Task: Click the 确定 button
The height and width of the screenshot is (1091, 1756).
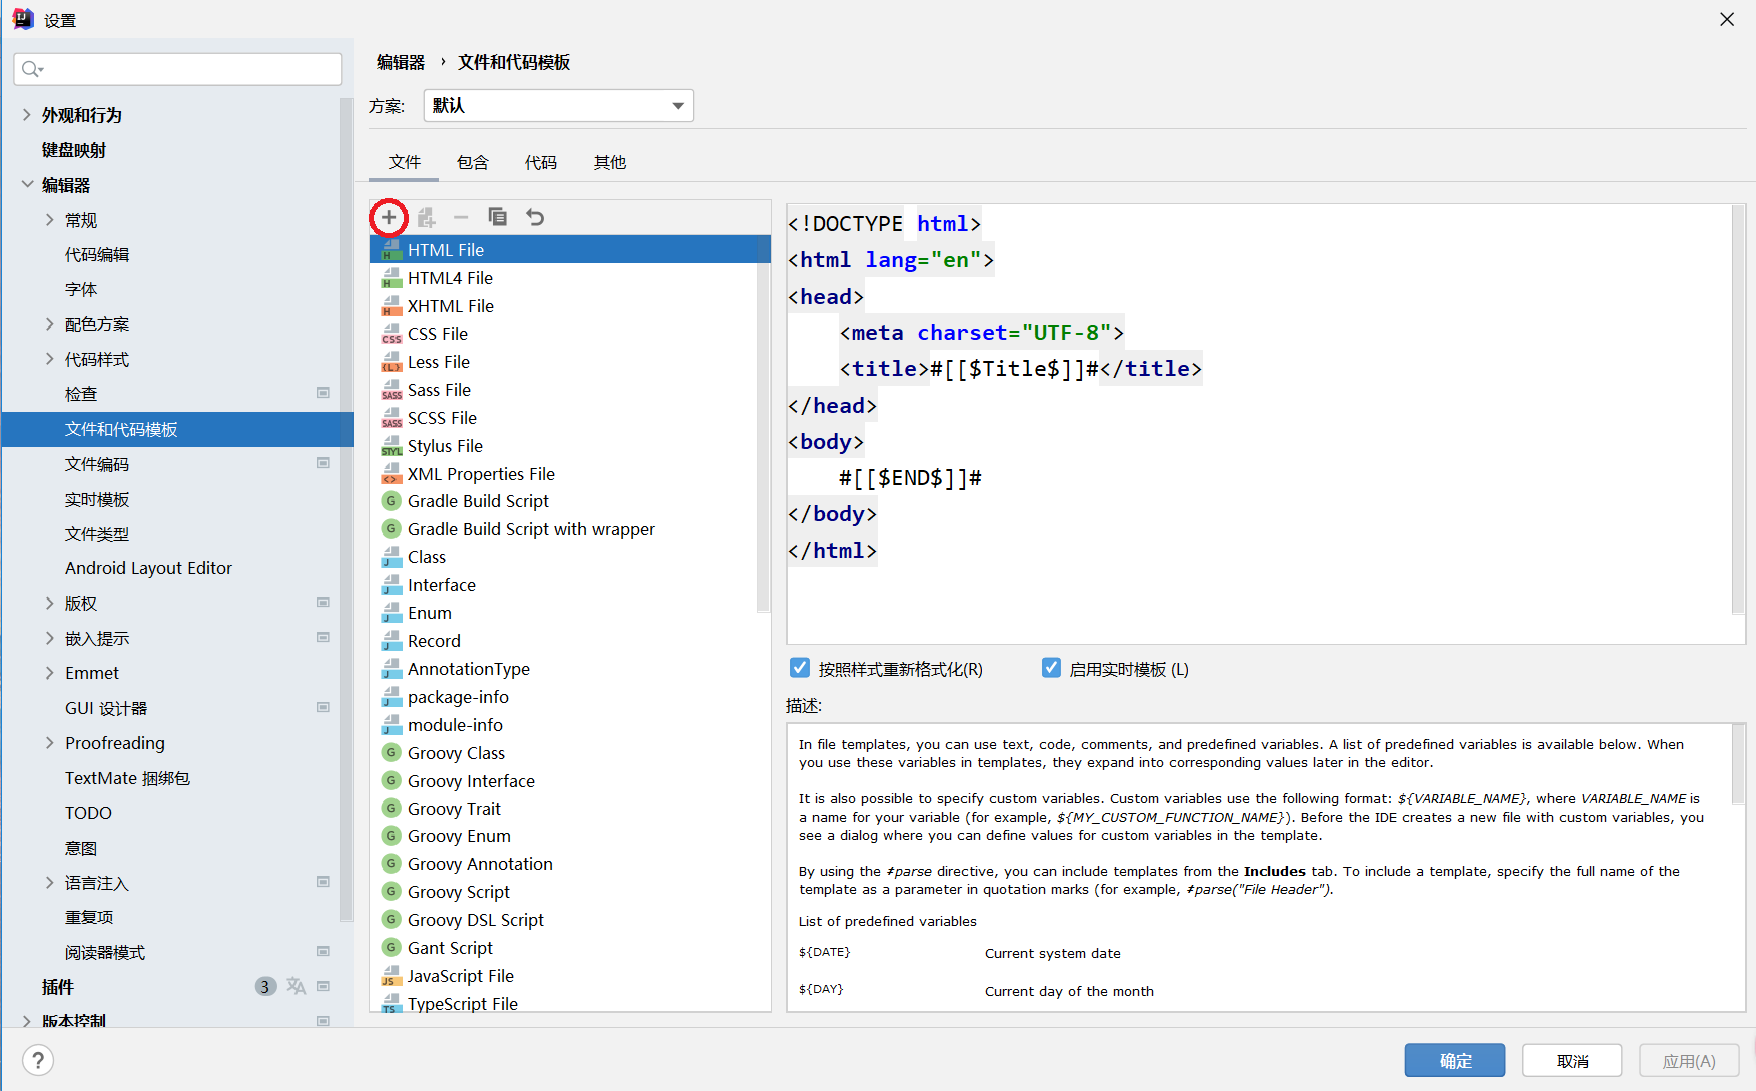Action: [x=1454, y=1060]
